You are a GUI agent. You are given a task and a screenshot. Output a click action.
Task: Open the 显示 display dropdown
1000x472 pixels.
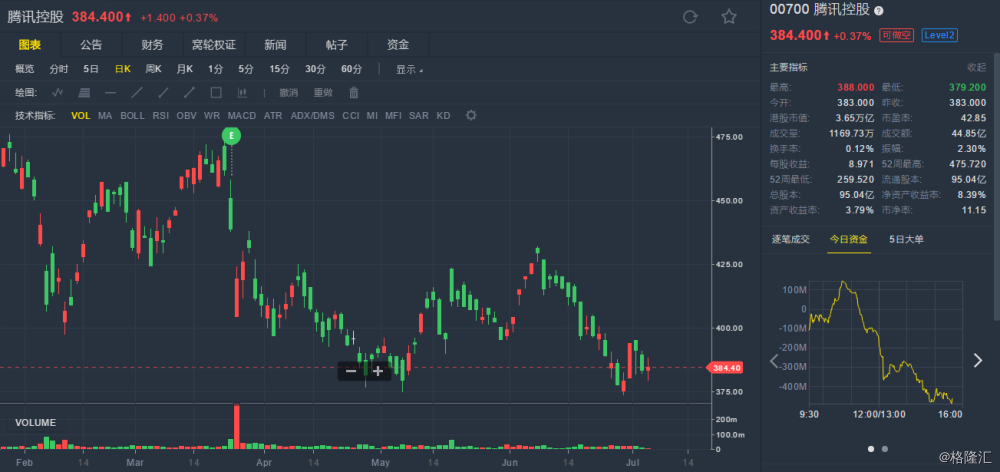click(409, 70)
